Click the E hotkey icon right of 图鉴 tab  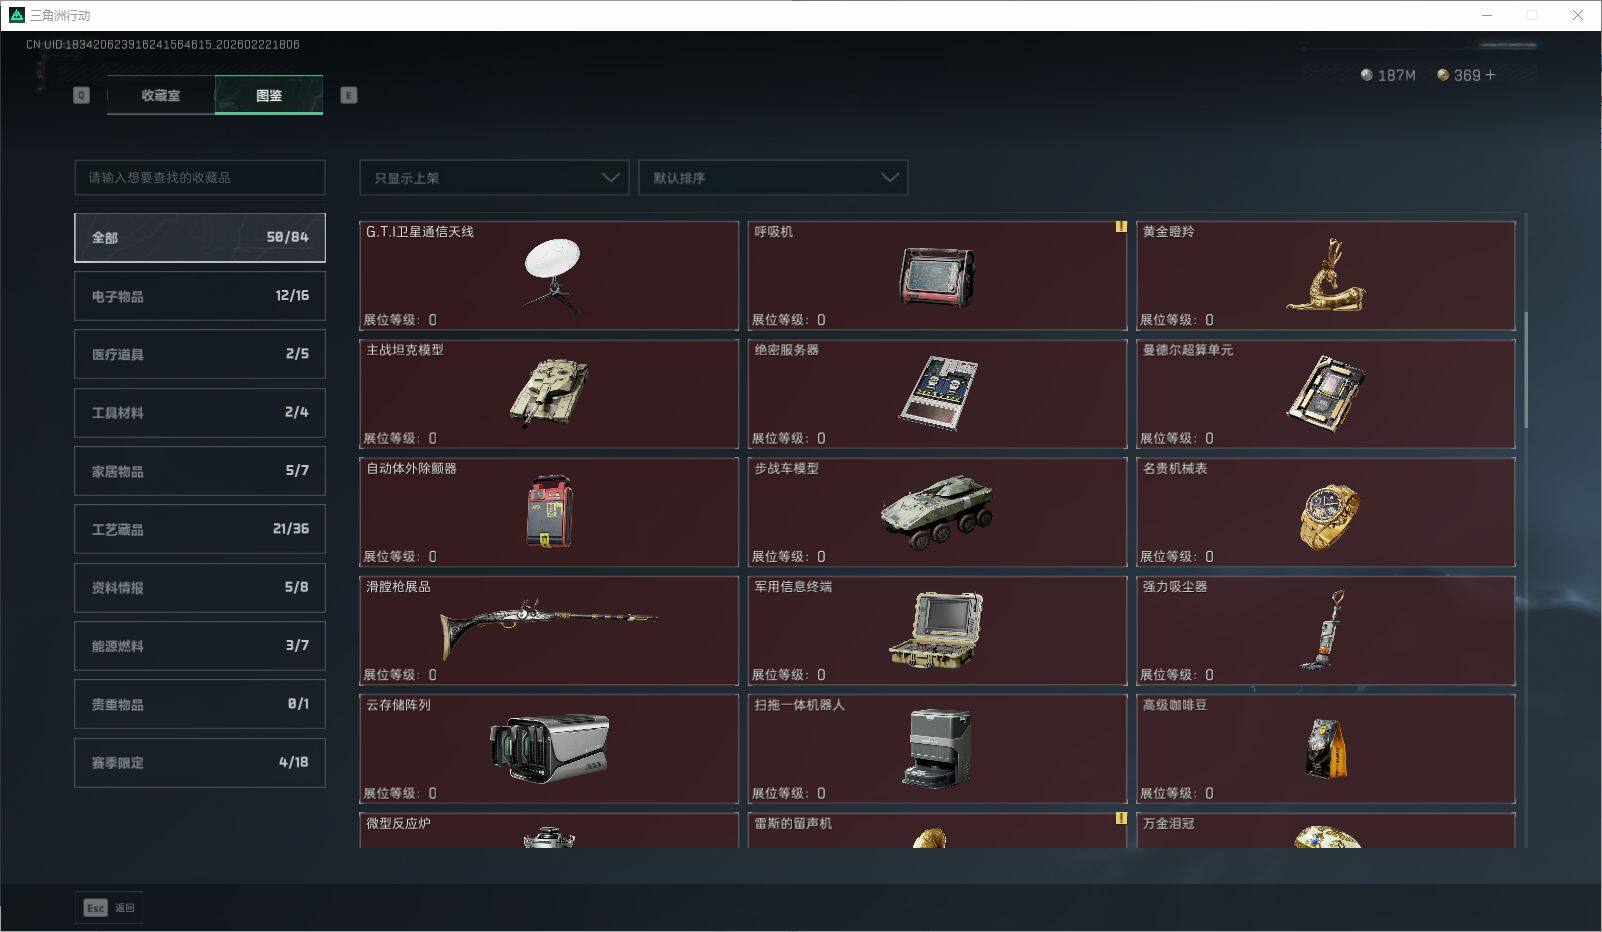click(x=347, y=95)
